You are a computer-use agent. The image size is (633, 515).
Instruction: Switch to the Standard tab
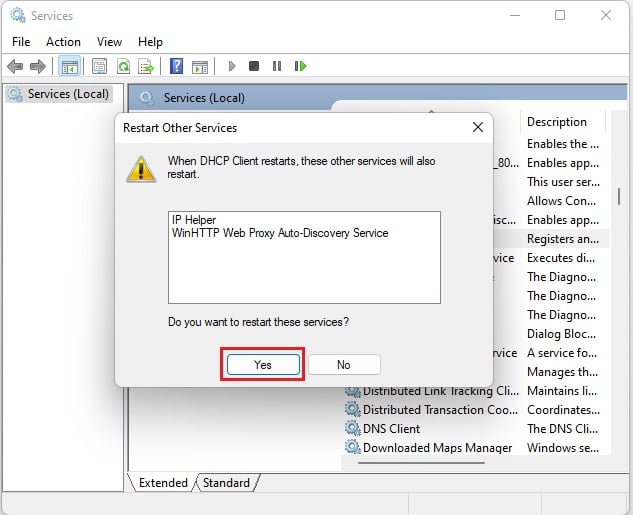226,483
